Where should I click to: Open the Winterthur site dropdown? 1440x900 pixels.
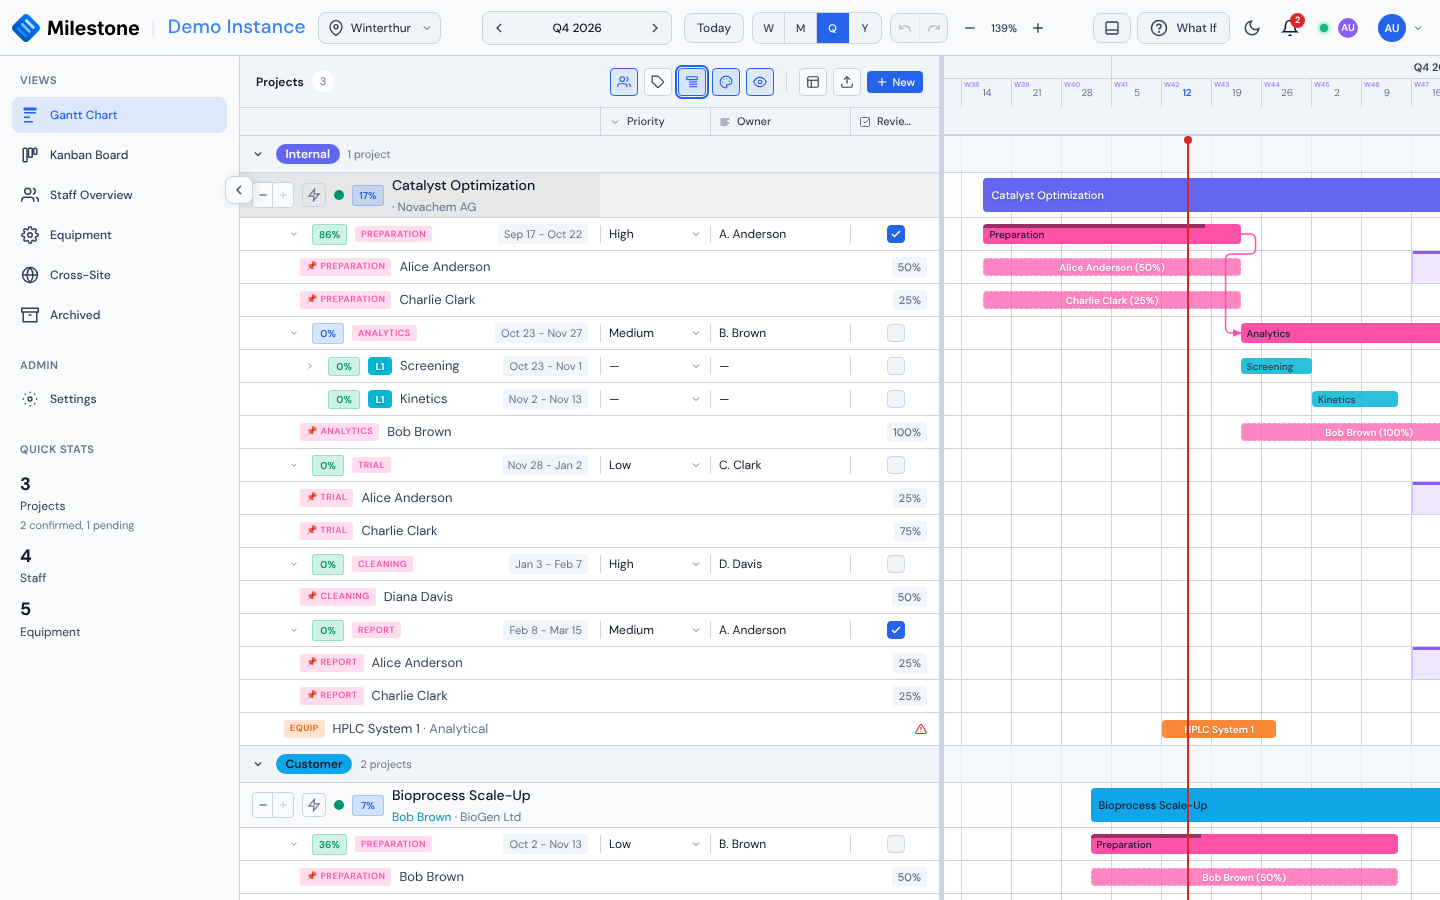click(x=379, y=28)
